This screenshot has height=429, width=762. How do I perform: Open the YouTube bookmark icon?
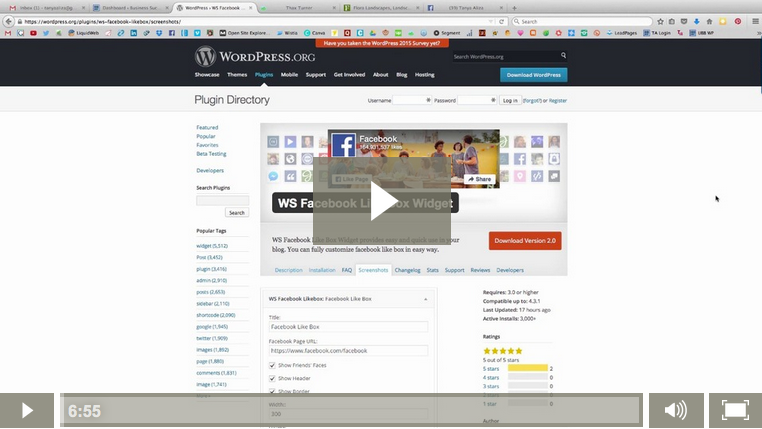point(33,33)
